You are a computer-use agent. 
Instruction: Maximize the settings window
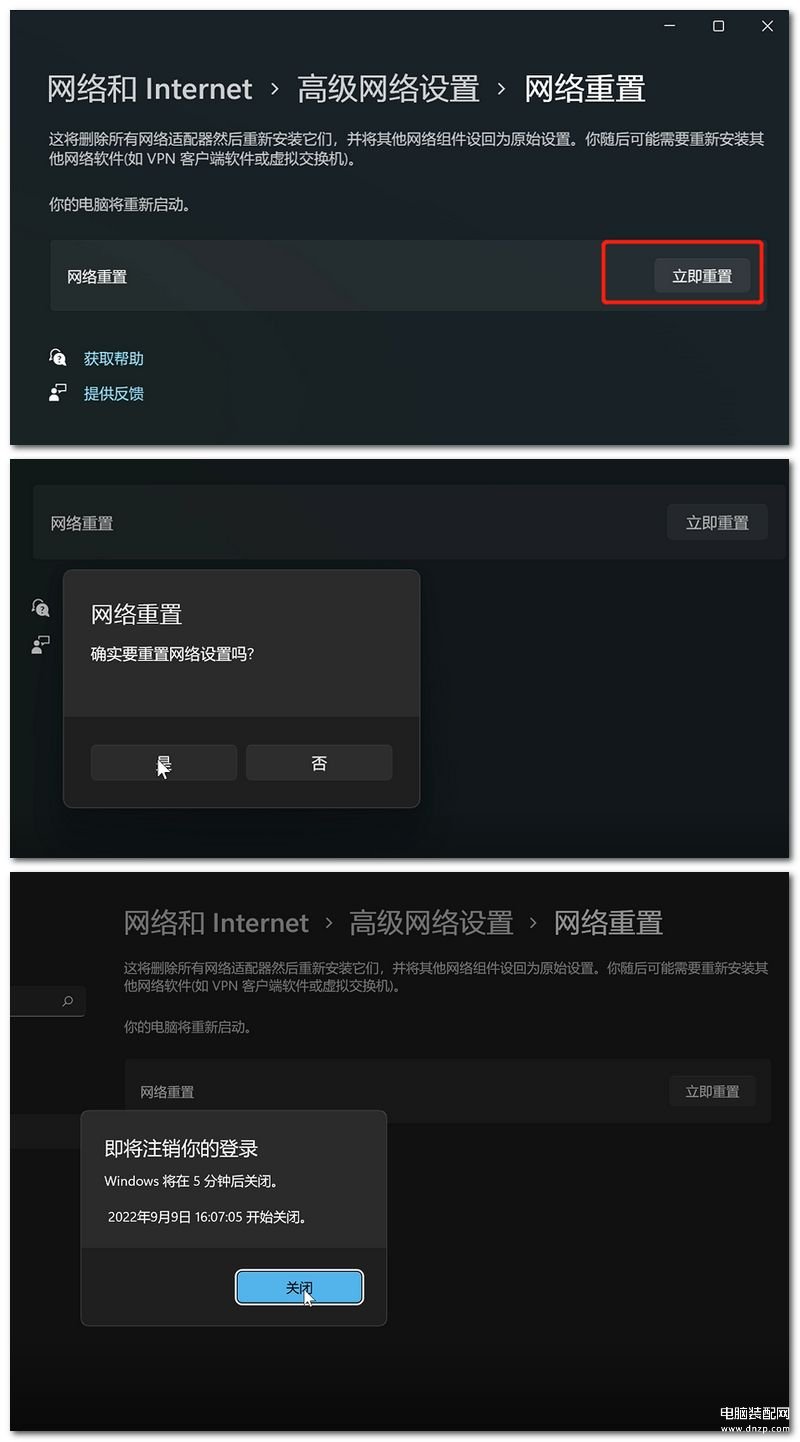pos(718,27)
